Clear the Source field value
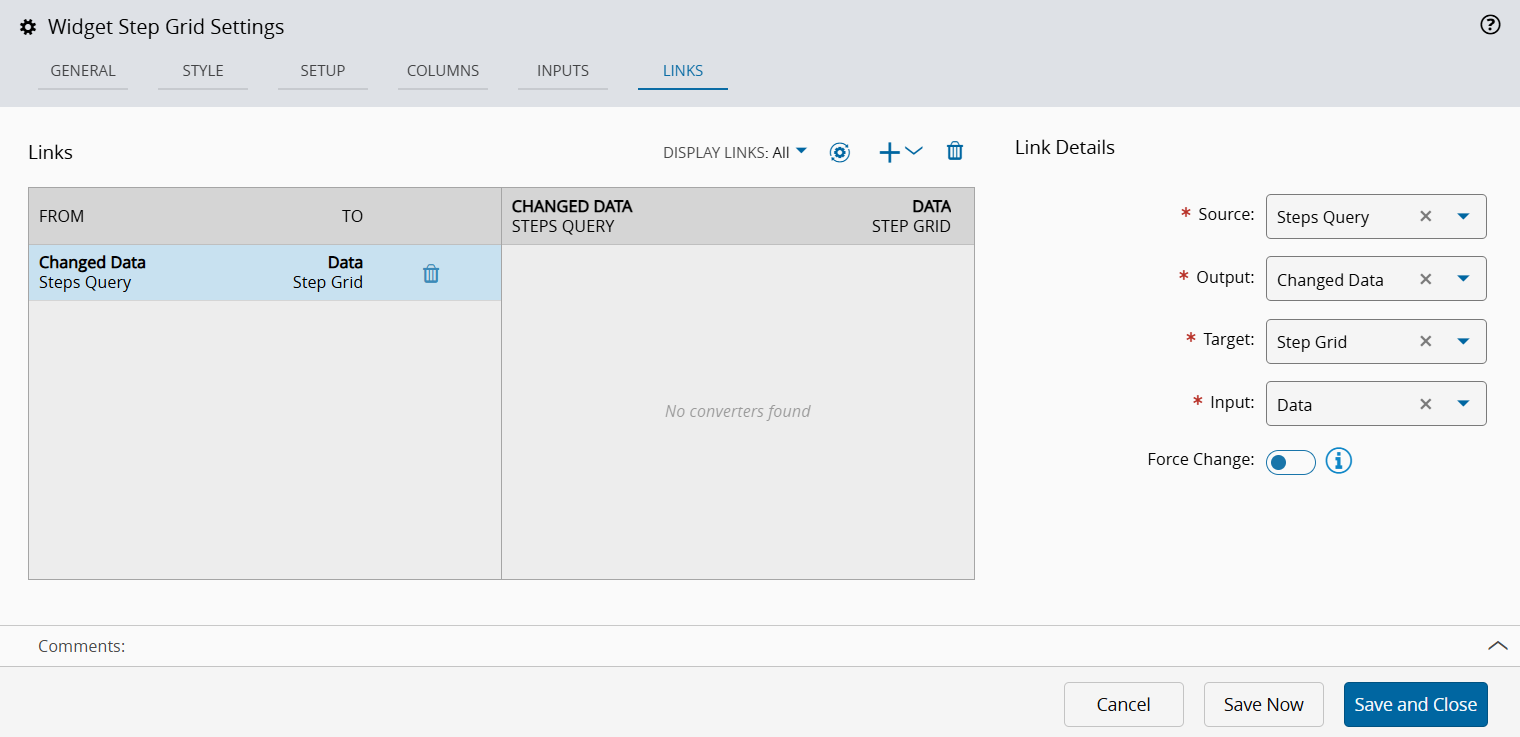The height and width of the screenshot is (737, 1520). click(x=1426, y=216)
